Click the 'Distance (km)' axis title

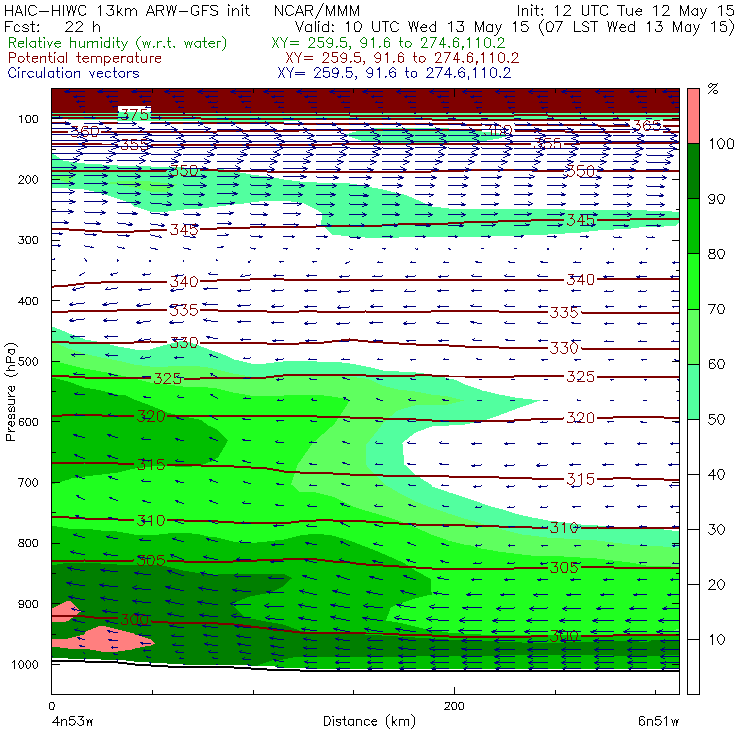[x=369, y=722]
